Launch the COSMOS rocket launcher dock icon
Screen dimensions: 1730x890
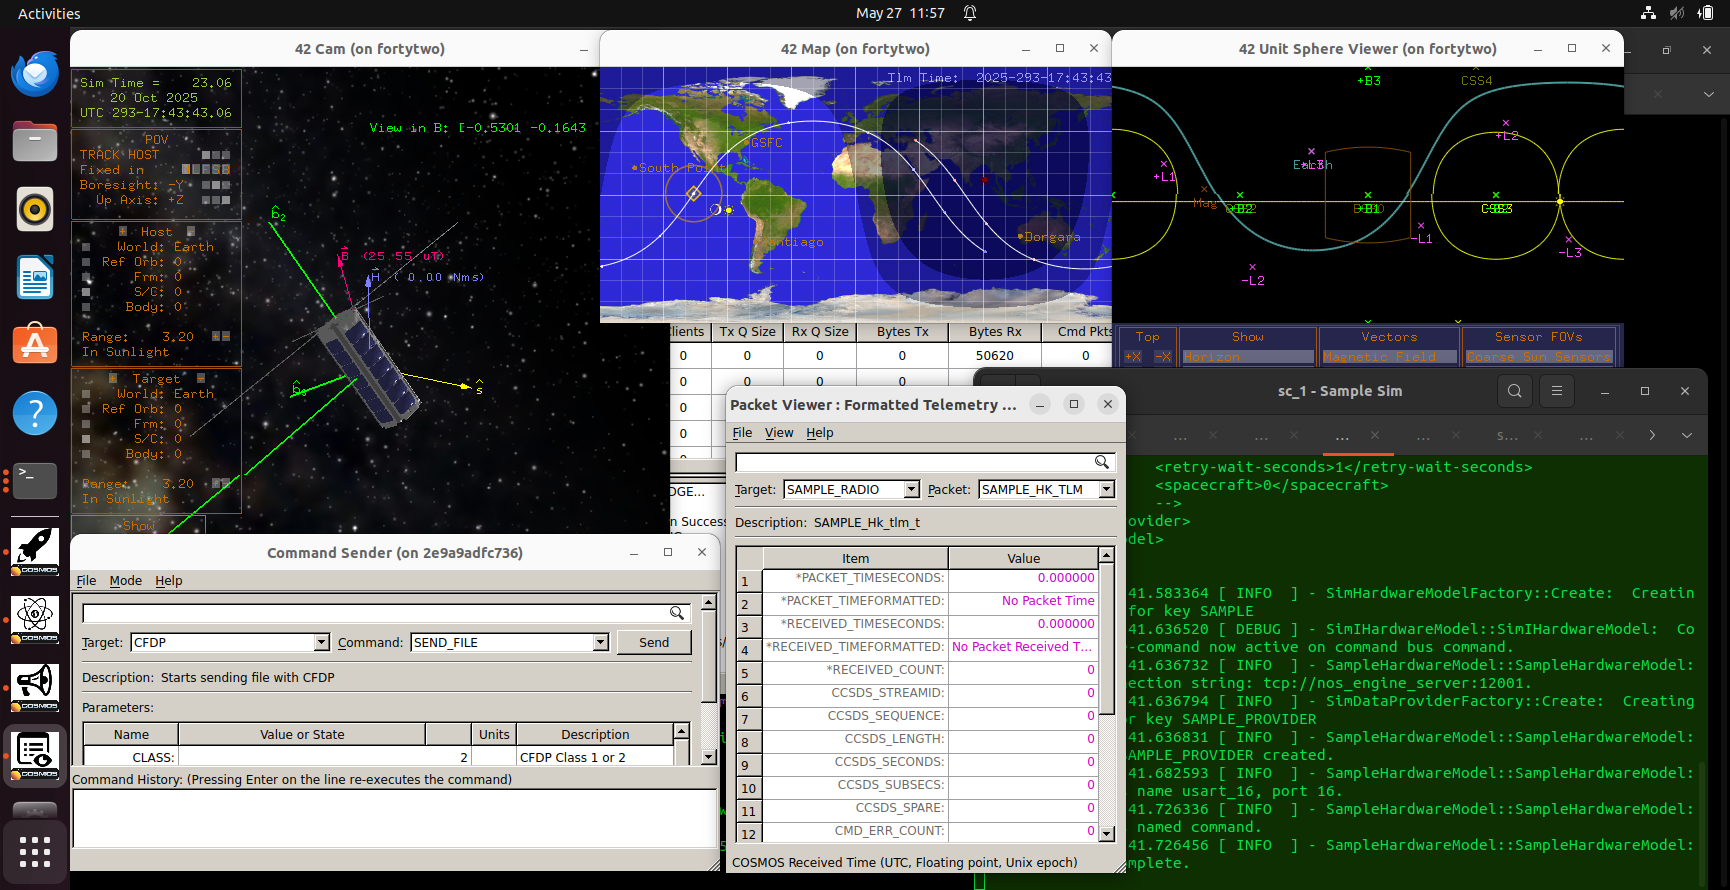35,550
